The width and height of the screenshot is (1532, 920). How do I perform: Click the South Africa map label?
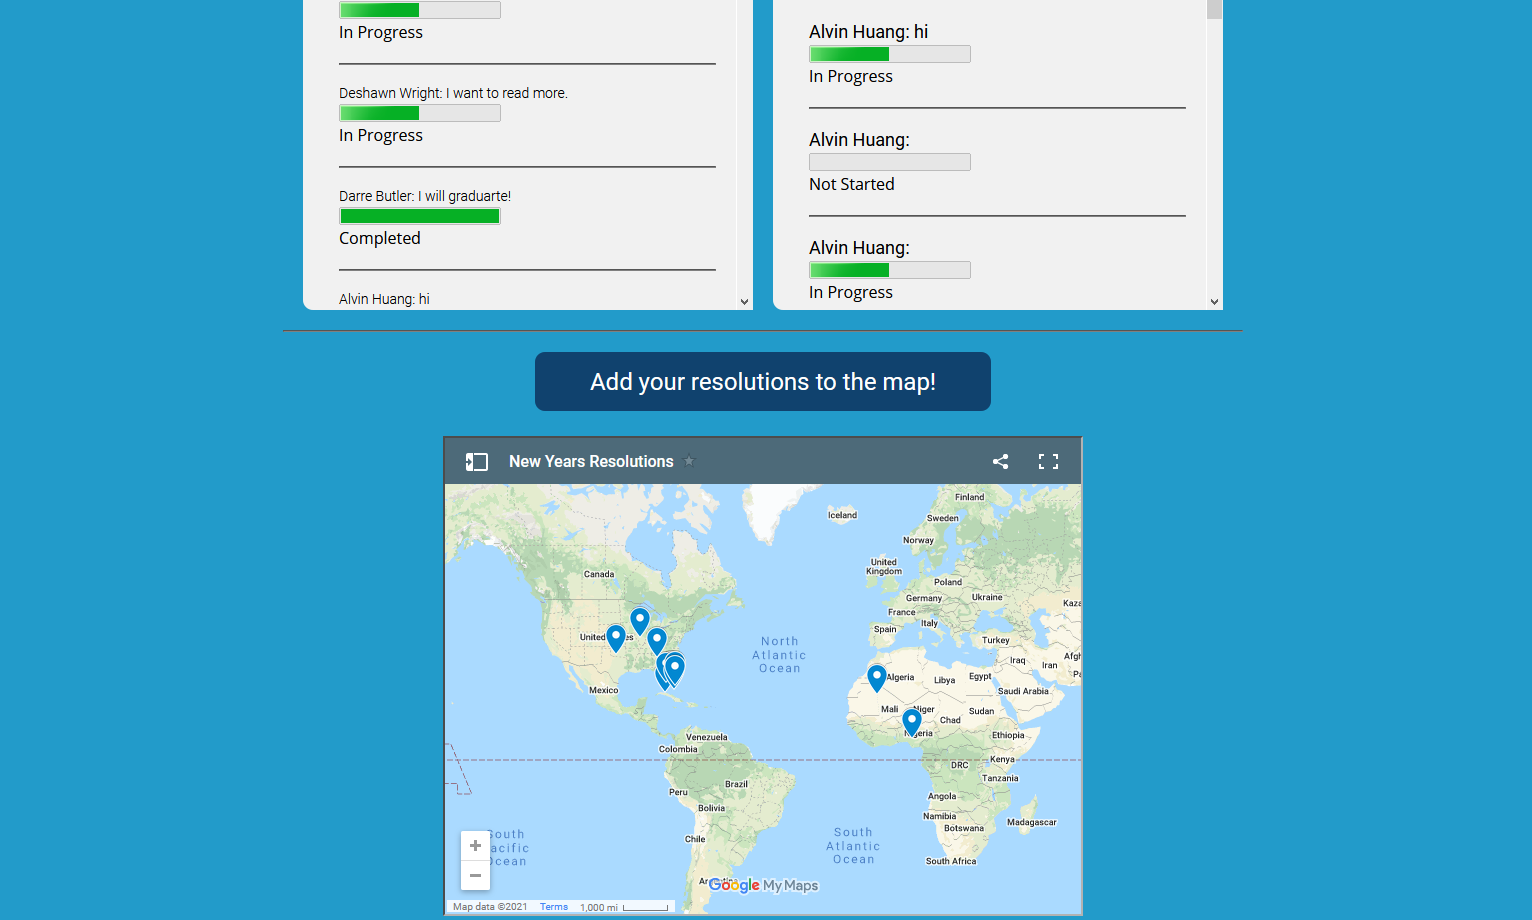tap(951, 861)
